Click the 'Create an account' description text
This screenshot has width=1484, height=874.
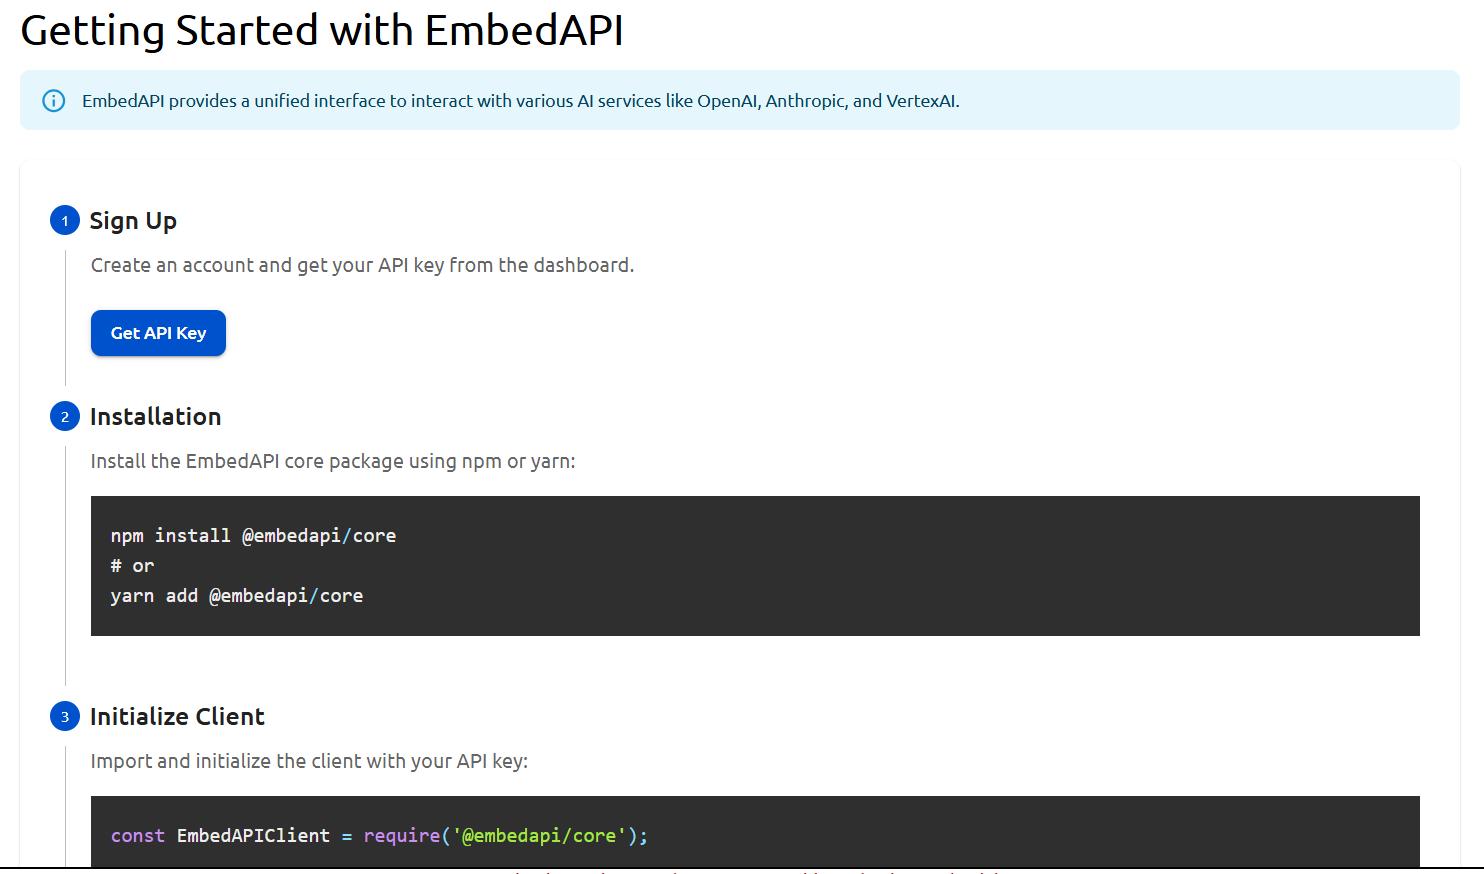(x=362, y=265)
